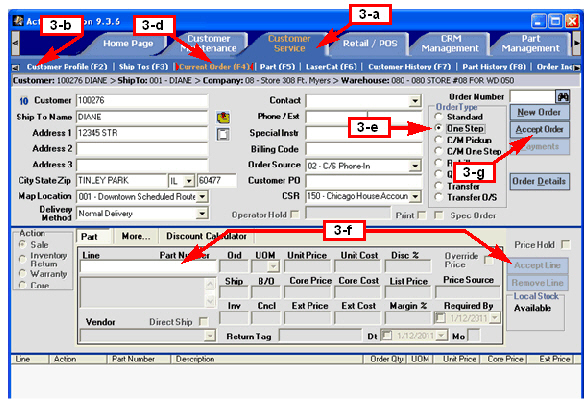588x399 pixels.
Task: Go to Customer History (F7)
Action: (410, 67)
